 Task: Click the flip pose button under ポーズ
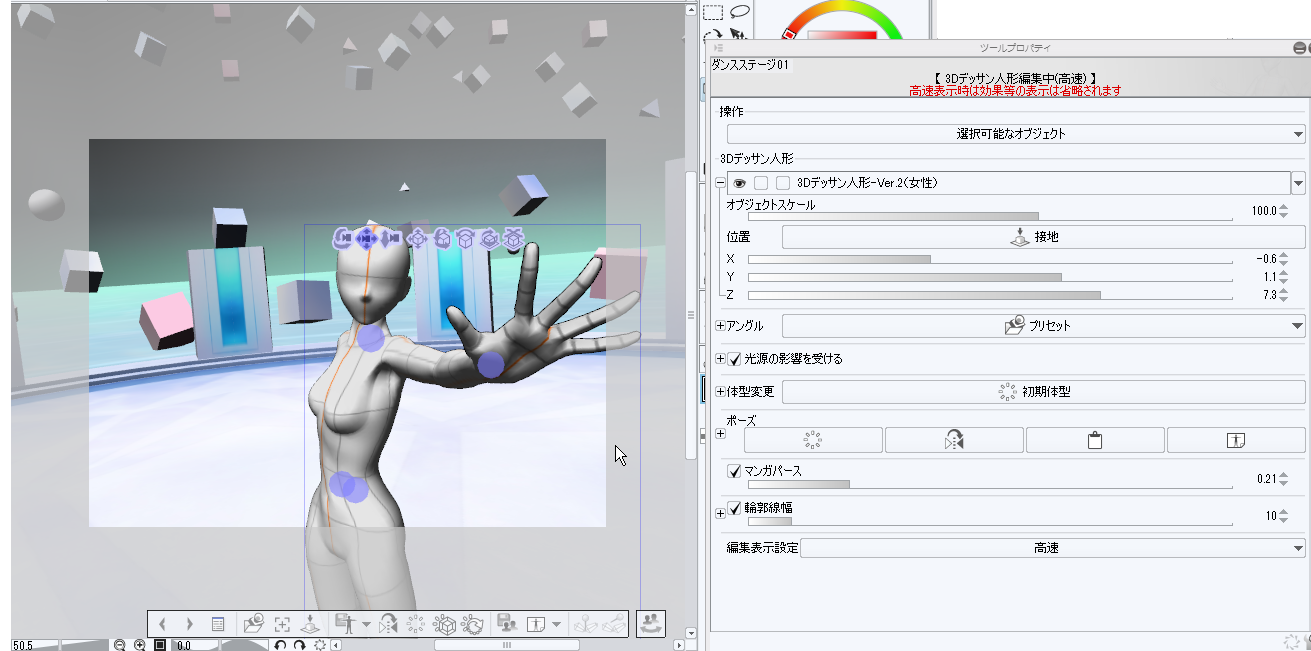(954, 440)
